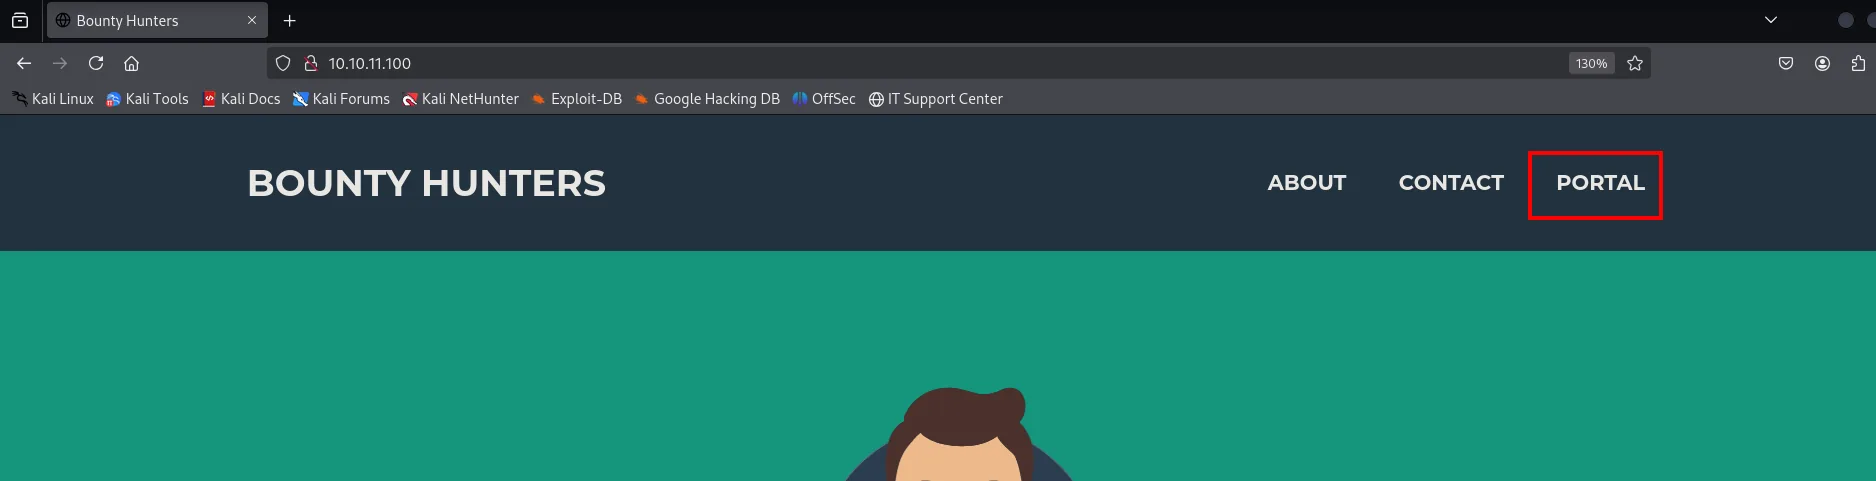Open the recent browsing icon left of the tabs

[x=20, y=20]
